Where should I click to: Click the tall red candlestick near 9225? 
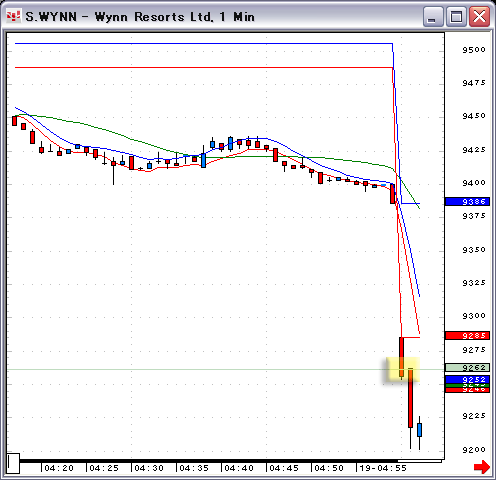[x=410, y=398]
